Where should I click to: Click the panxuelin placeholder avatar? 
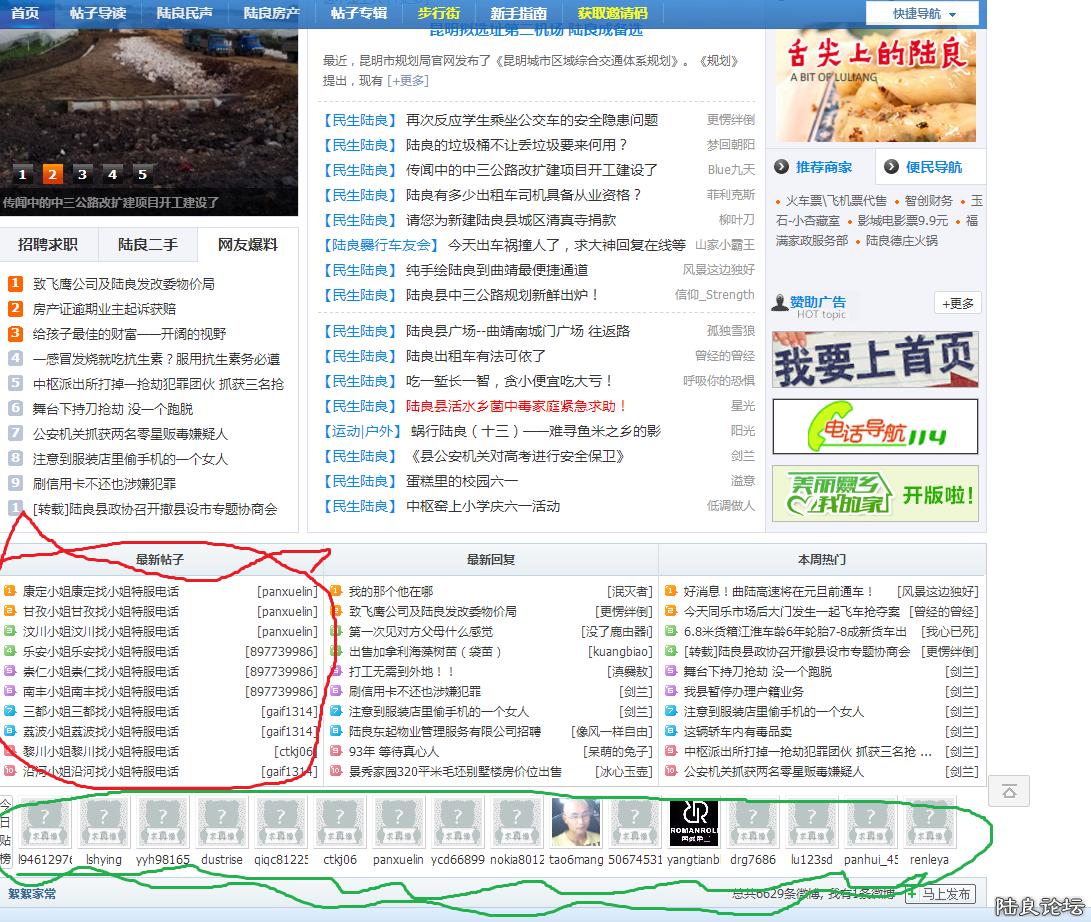(399, 822)
